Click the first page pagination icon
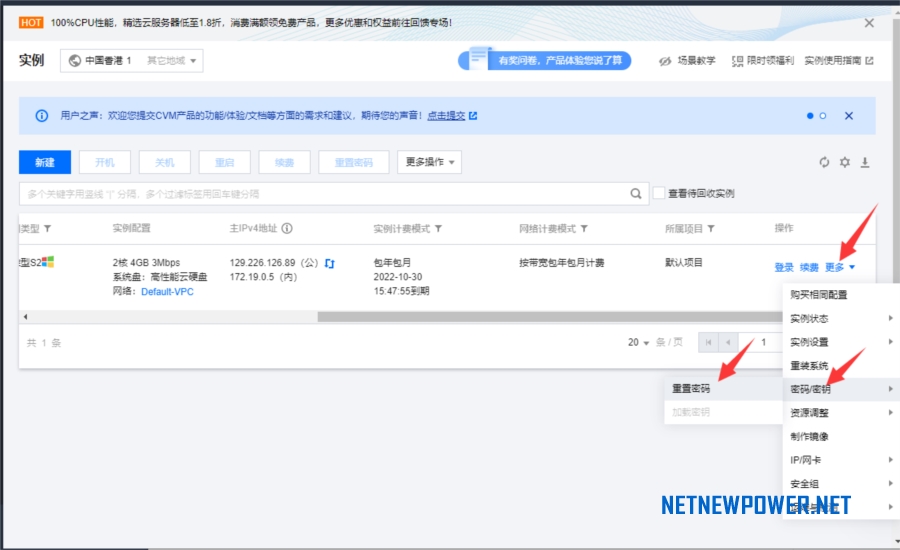Image resolution: width=900 pixels, height=550 pixels. (x=708, y=343)
